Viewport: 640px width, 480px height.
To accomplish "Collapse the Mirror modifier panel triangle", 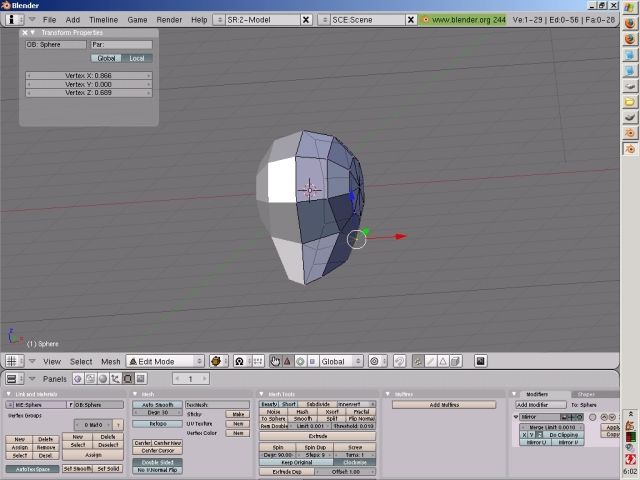I will pyautogui.click(x=516, y=417).
